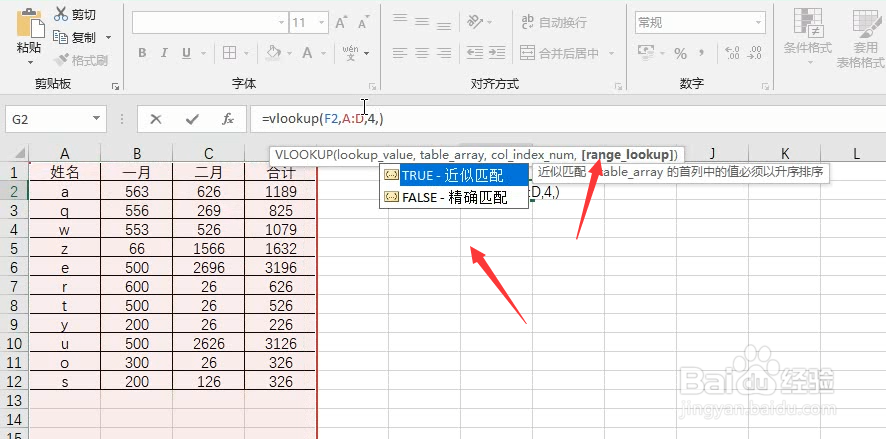Center text horizontally
The width and height of the screenshot is (886, 439).
click(422, 53)
